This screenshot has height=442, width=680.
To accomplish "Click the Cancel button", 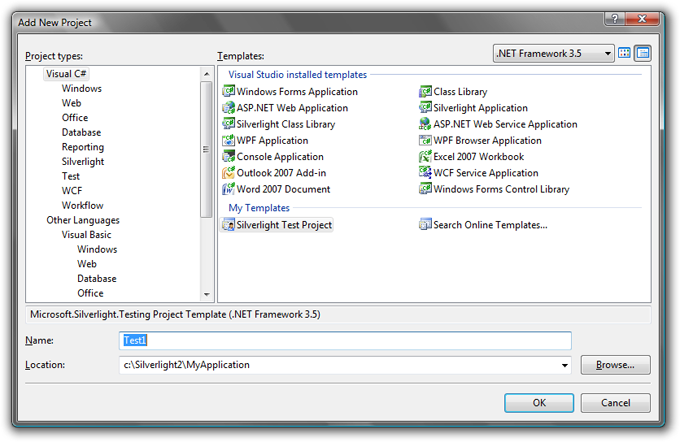I will point(615,403).
